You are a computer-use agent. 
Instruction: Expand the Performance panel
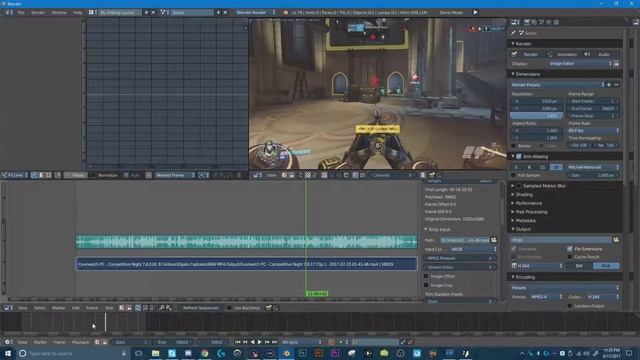529,203
